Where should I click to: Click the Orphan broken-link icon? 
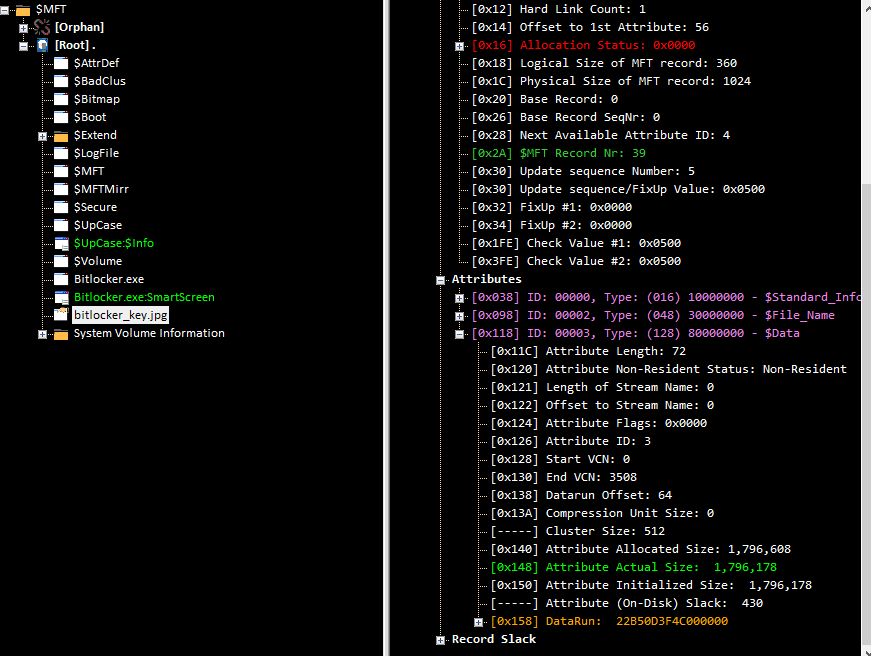coord(42,27)
